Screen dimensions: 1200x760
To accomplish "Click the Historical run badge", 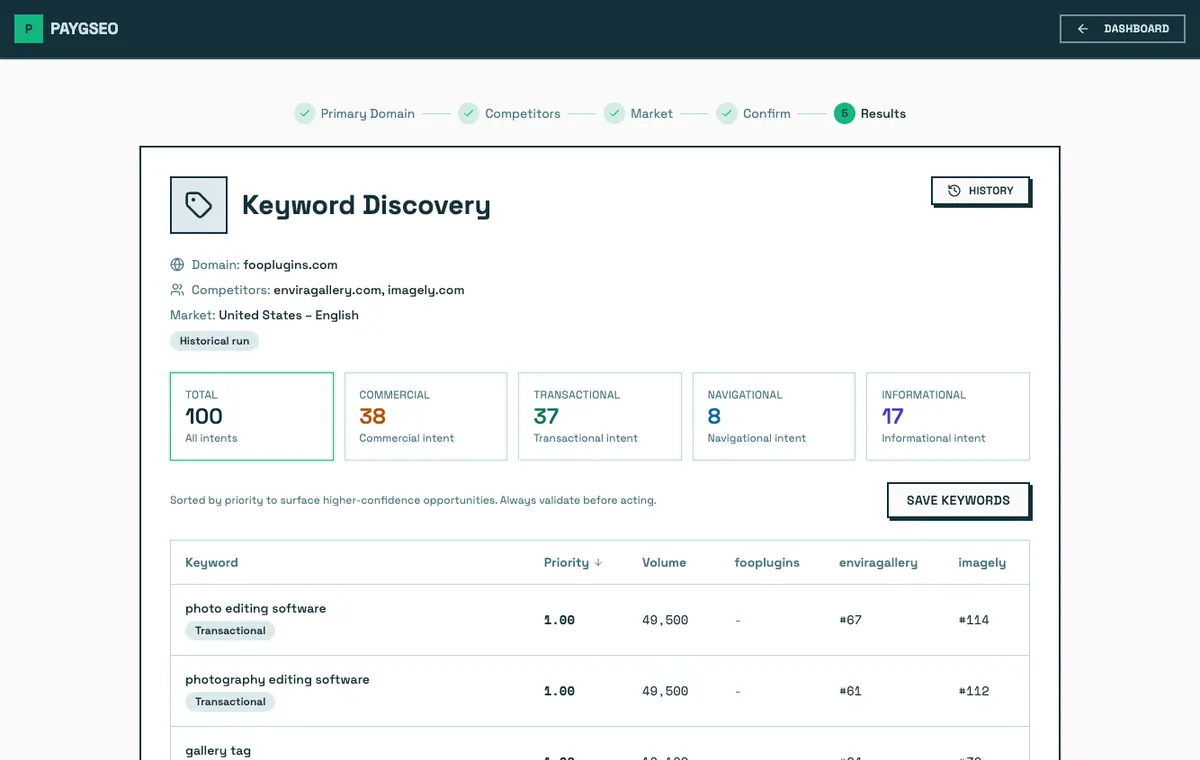I will [x=214, y=341].
